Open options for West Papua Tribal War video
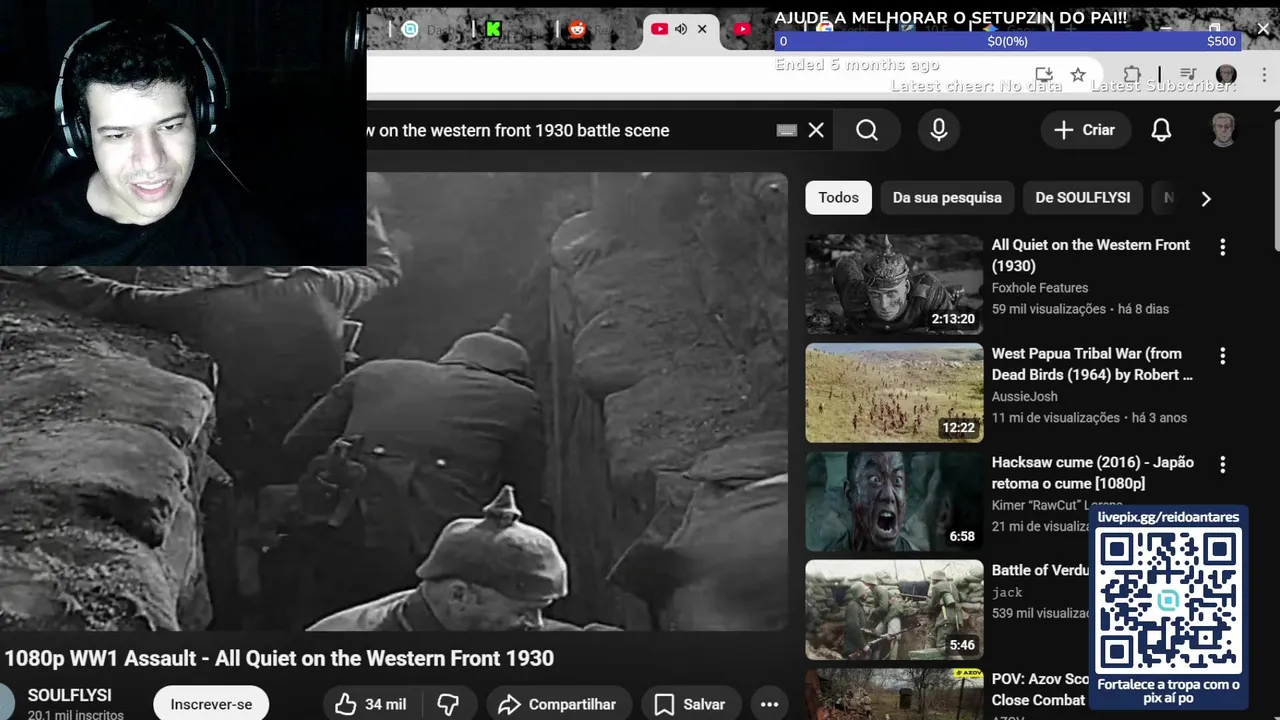This screenshot has height=720, width=1280. coord(1222,356)
